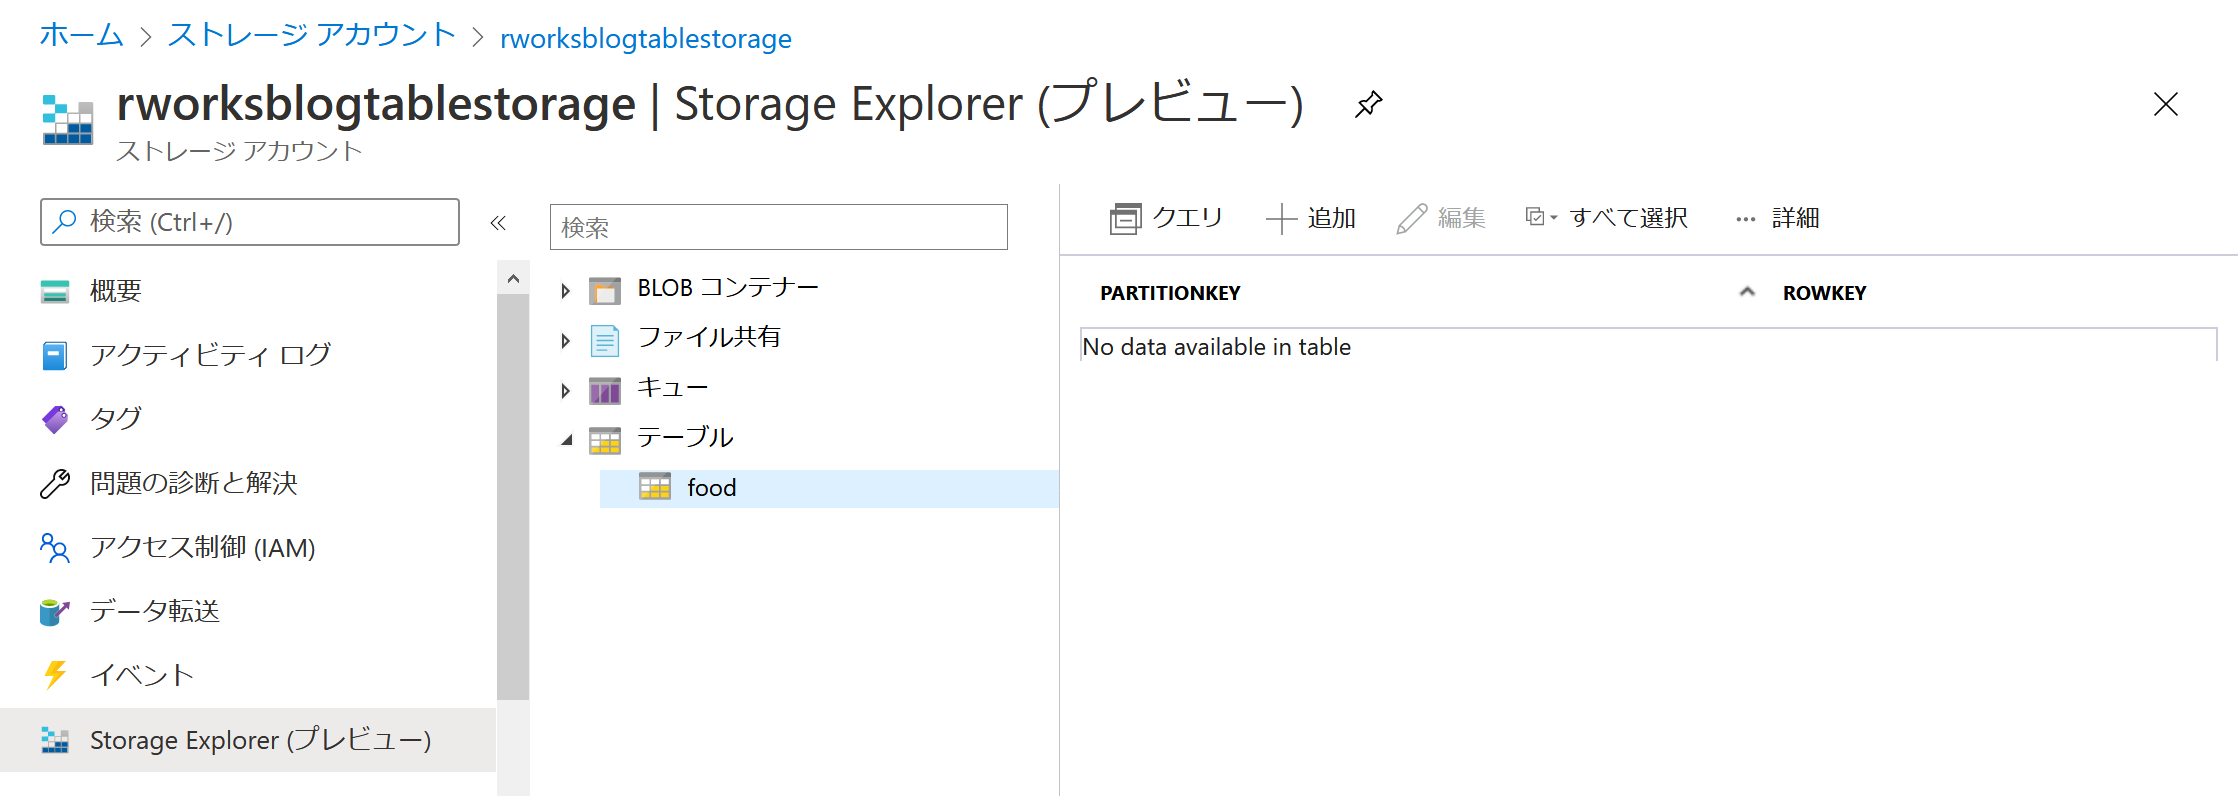2238x796 pixels.
Task: Open the 詳細 more options menu
Action: pyautogui.click(x=1777, y=218)
